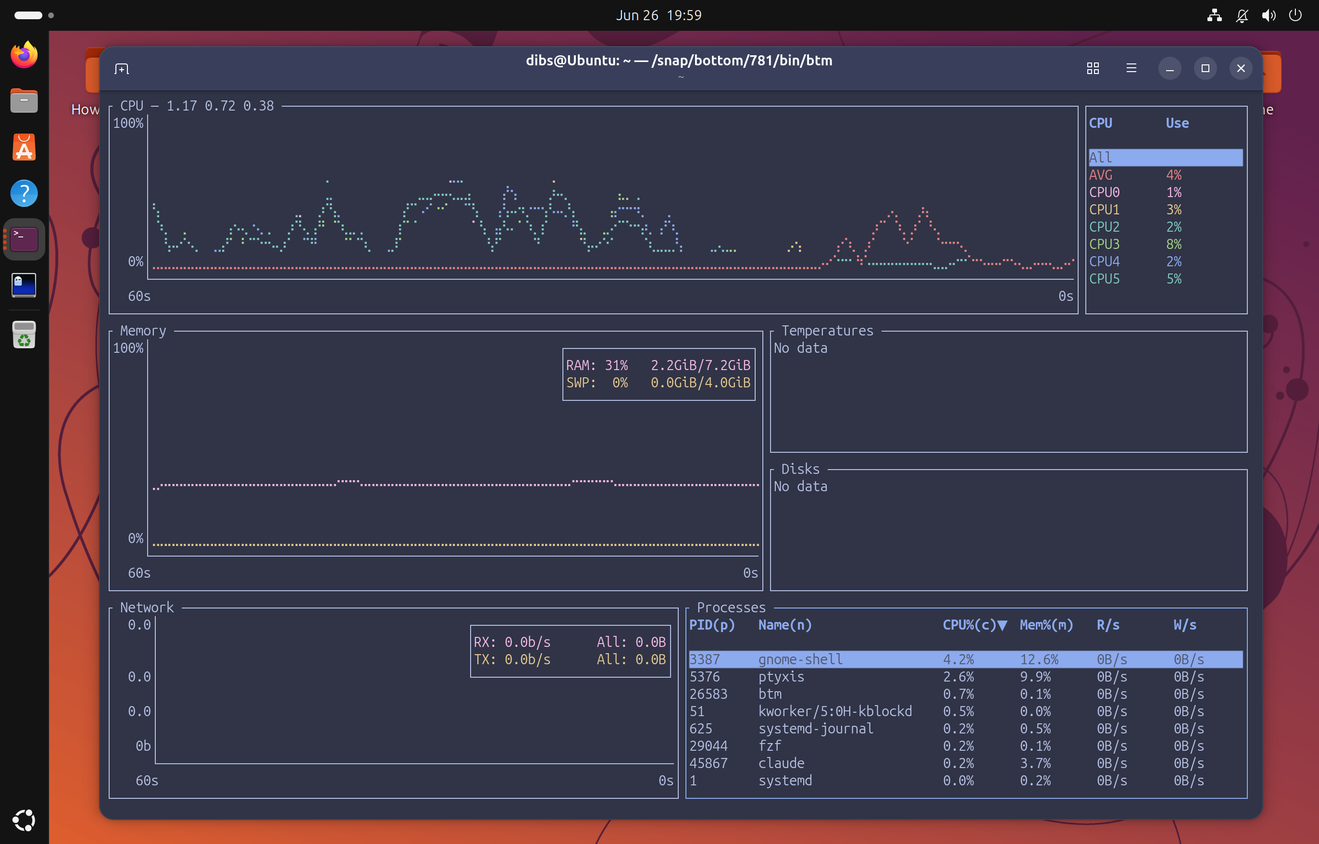Select the systemd-journal process row
The height and width of the screenshot is (844, 1319).
(x=966, y=729)
